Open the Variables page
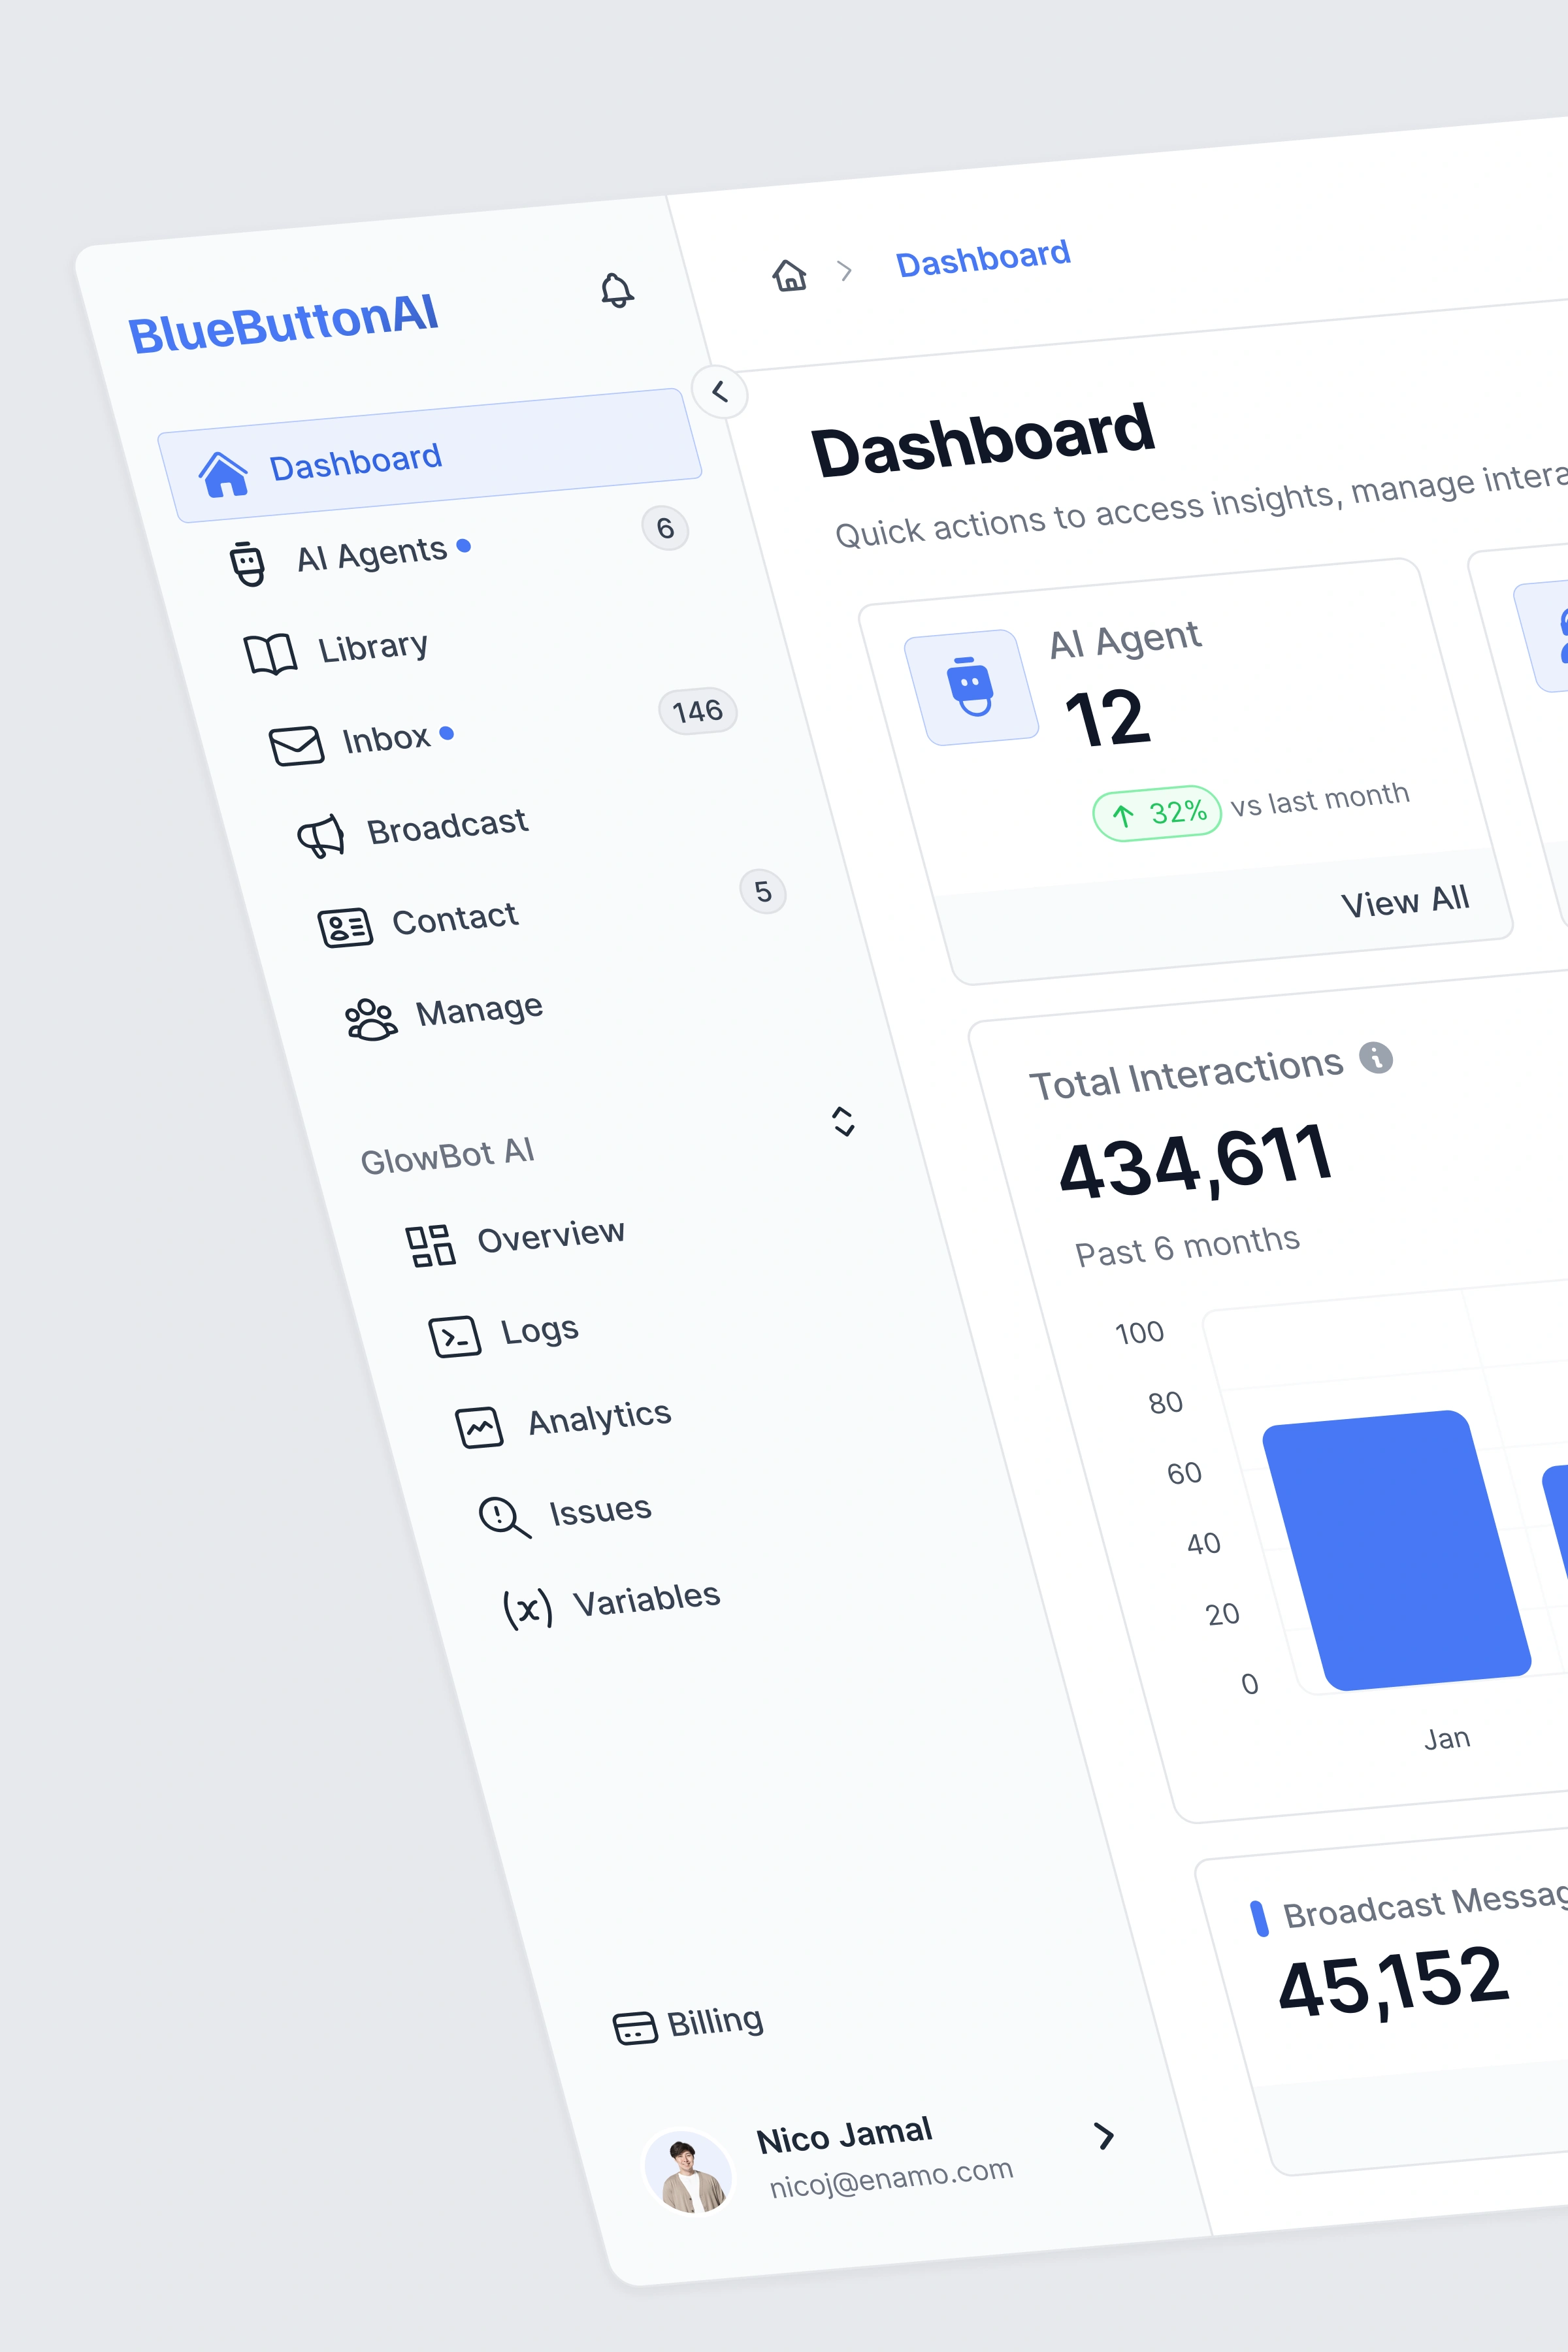The width and height of the screenshot is (1568, 2352). pyautogui.click(x=645, y=1599)
